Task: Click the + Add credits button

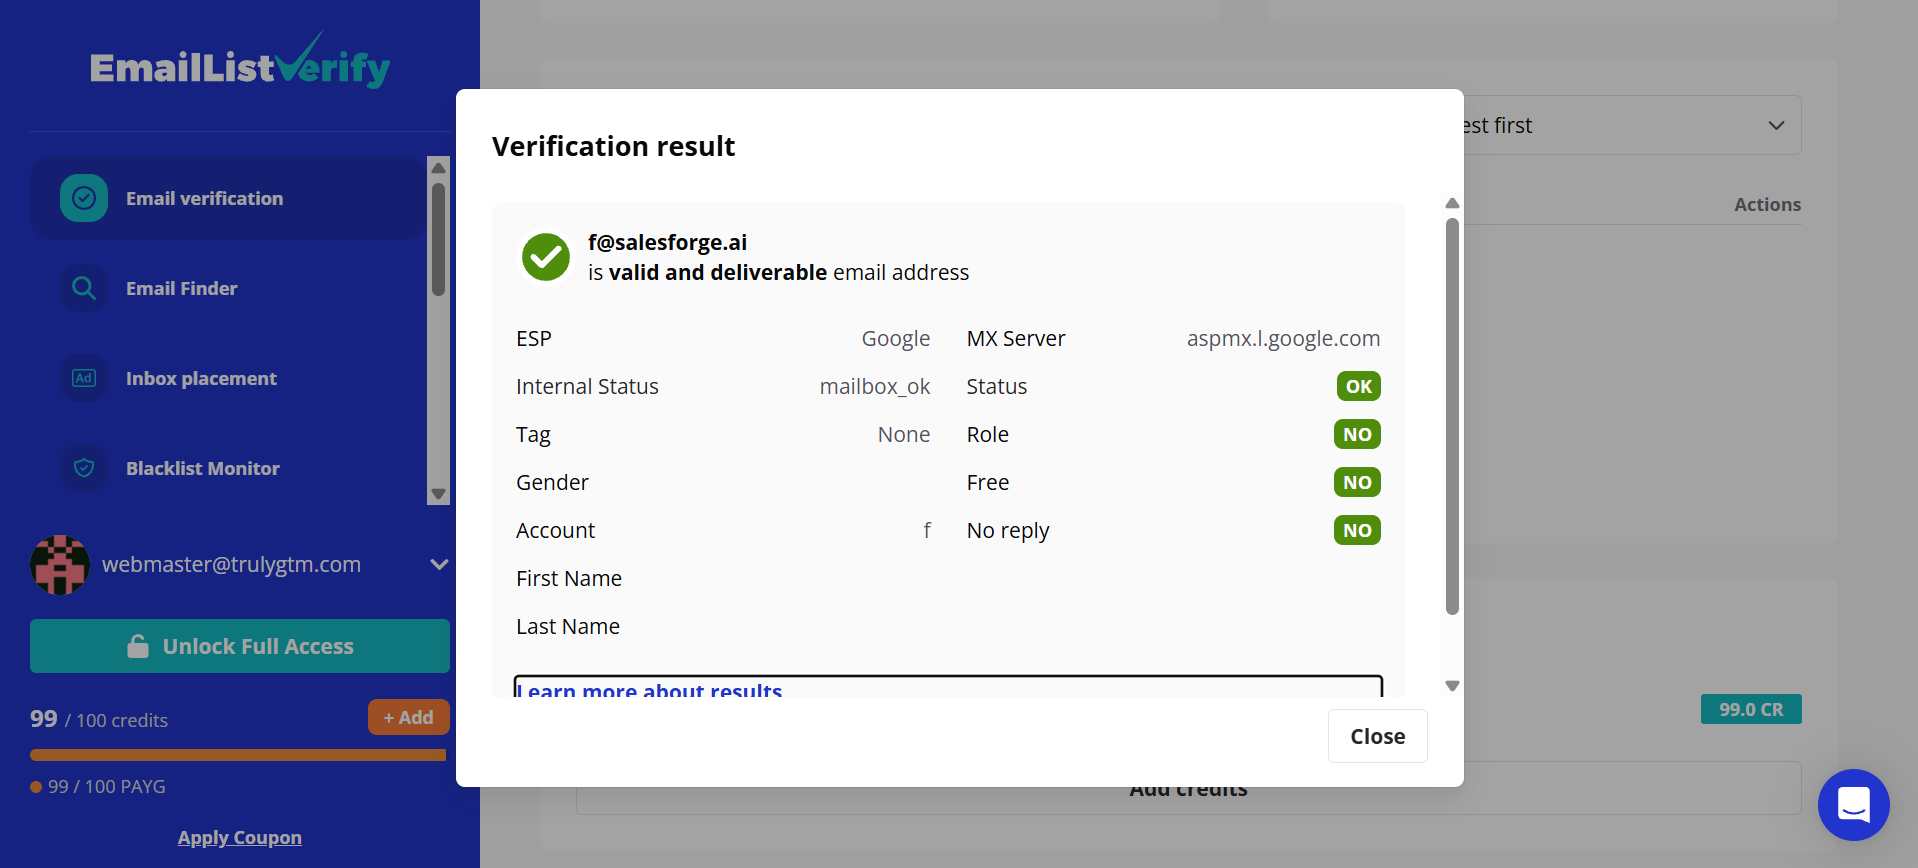Action: tap(409, 717)
